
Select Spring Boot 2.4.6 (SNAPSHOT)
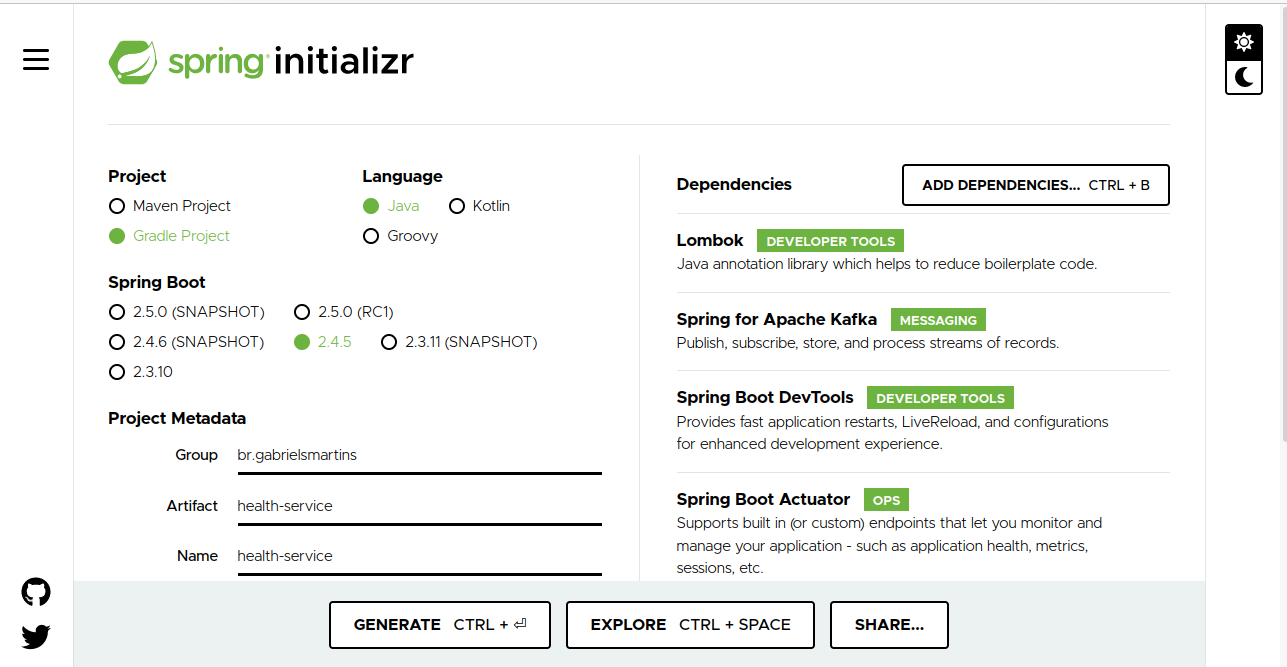pyautogui.click(x=187, y=342)
